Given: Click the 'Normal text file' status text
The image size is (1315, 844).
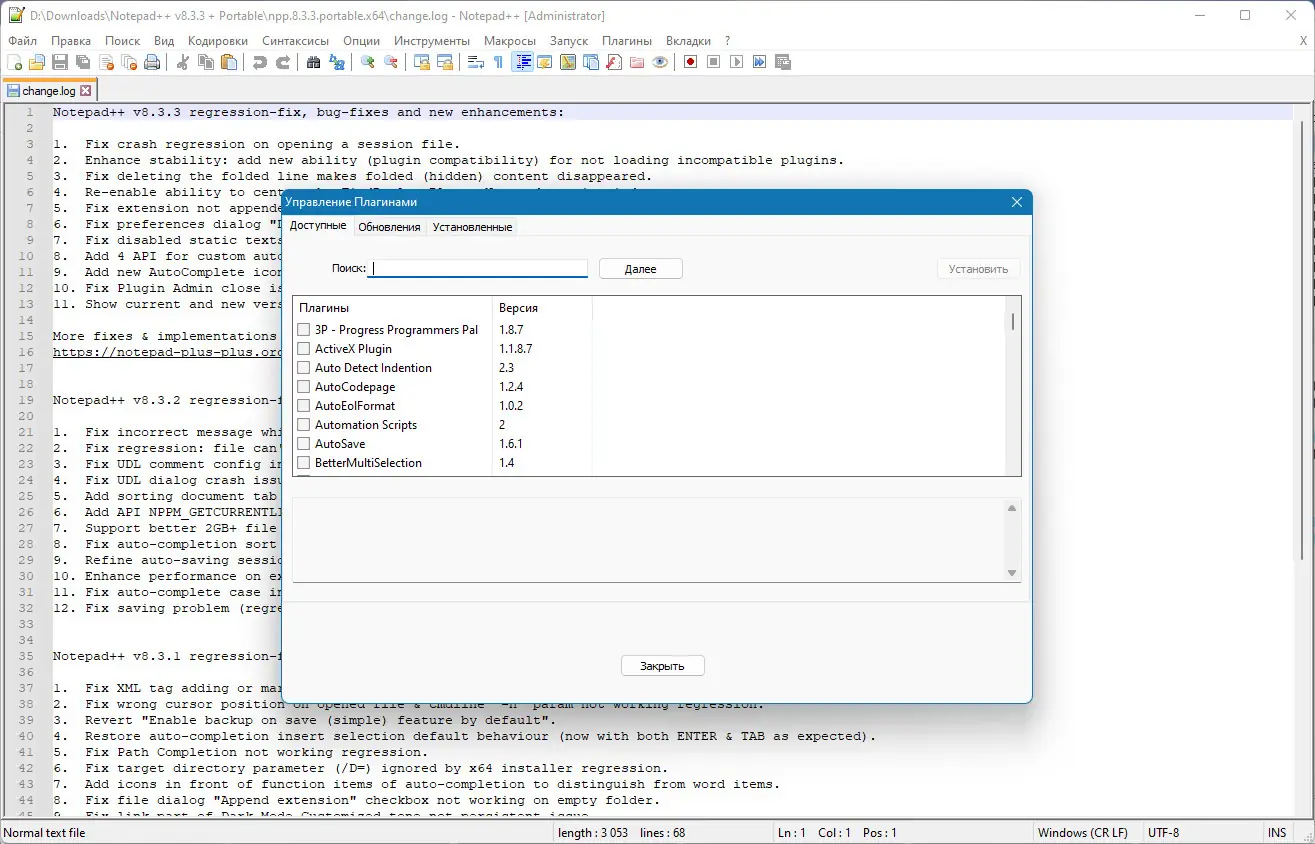Looking at the screenshot, I should click(44, 833).
